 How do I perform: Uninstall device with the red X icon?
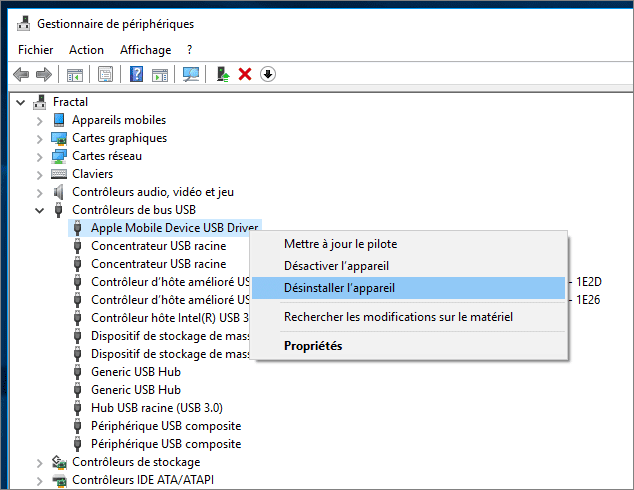tap(245, 74)
